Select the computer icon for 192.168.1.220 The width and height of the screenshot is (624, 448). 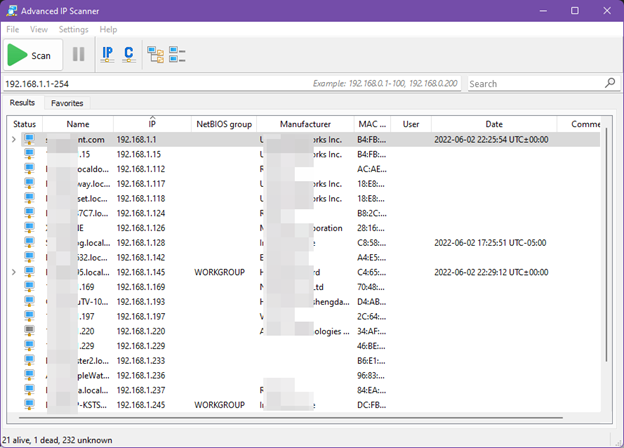(32, 329)
